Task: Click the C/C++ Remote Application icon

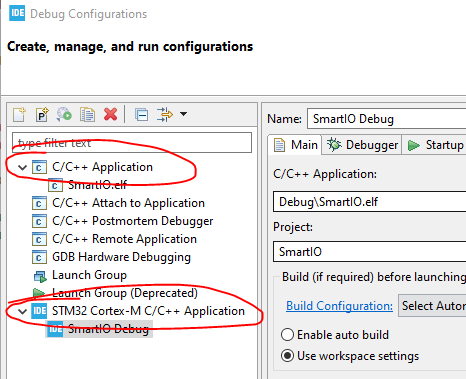Action: coord(39,239)
